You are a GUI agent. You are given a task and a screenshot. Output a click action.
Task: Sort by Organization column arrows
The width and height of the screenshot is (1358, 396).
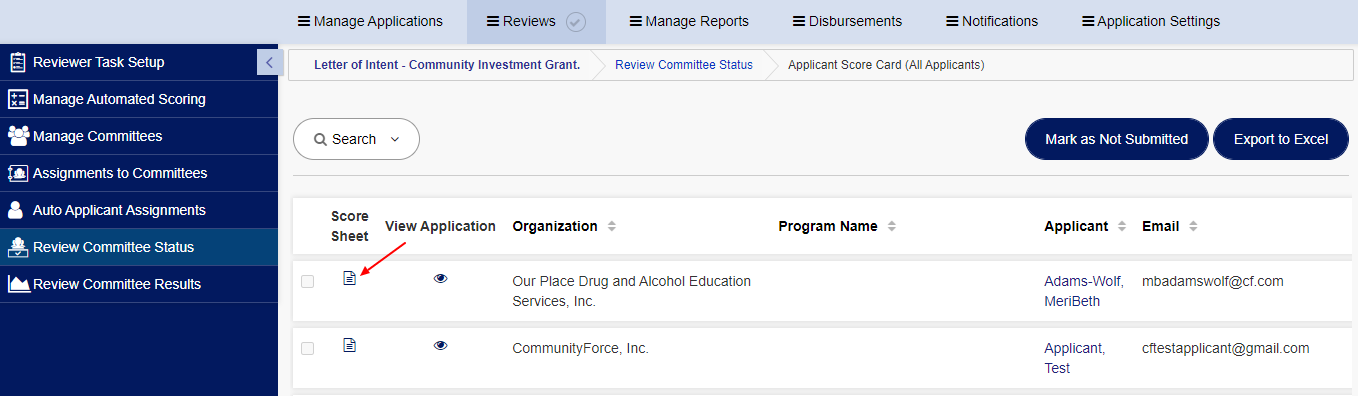(x=611, y=226)
